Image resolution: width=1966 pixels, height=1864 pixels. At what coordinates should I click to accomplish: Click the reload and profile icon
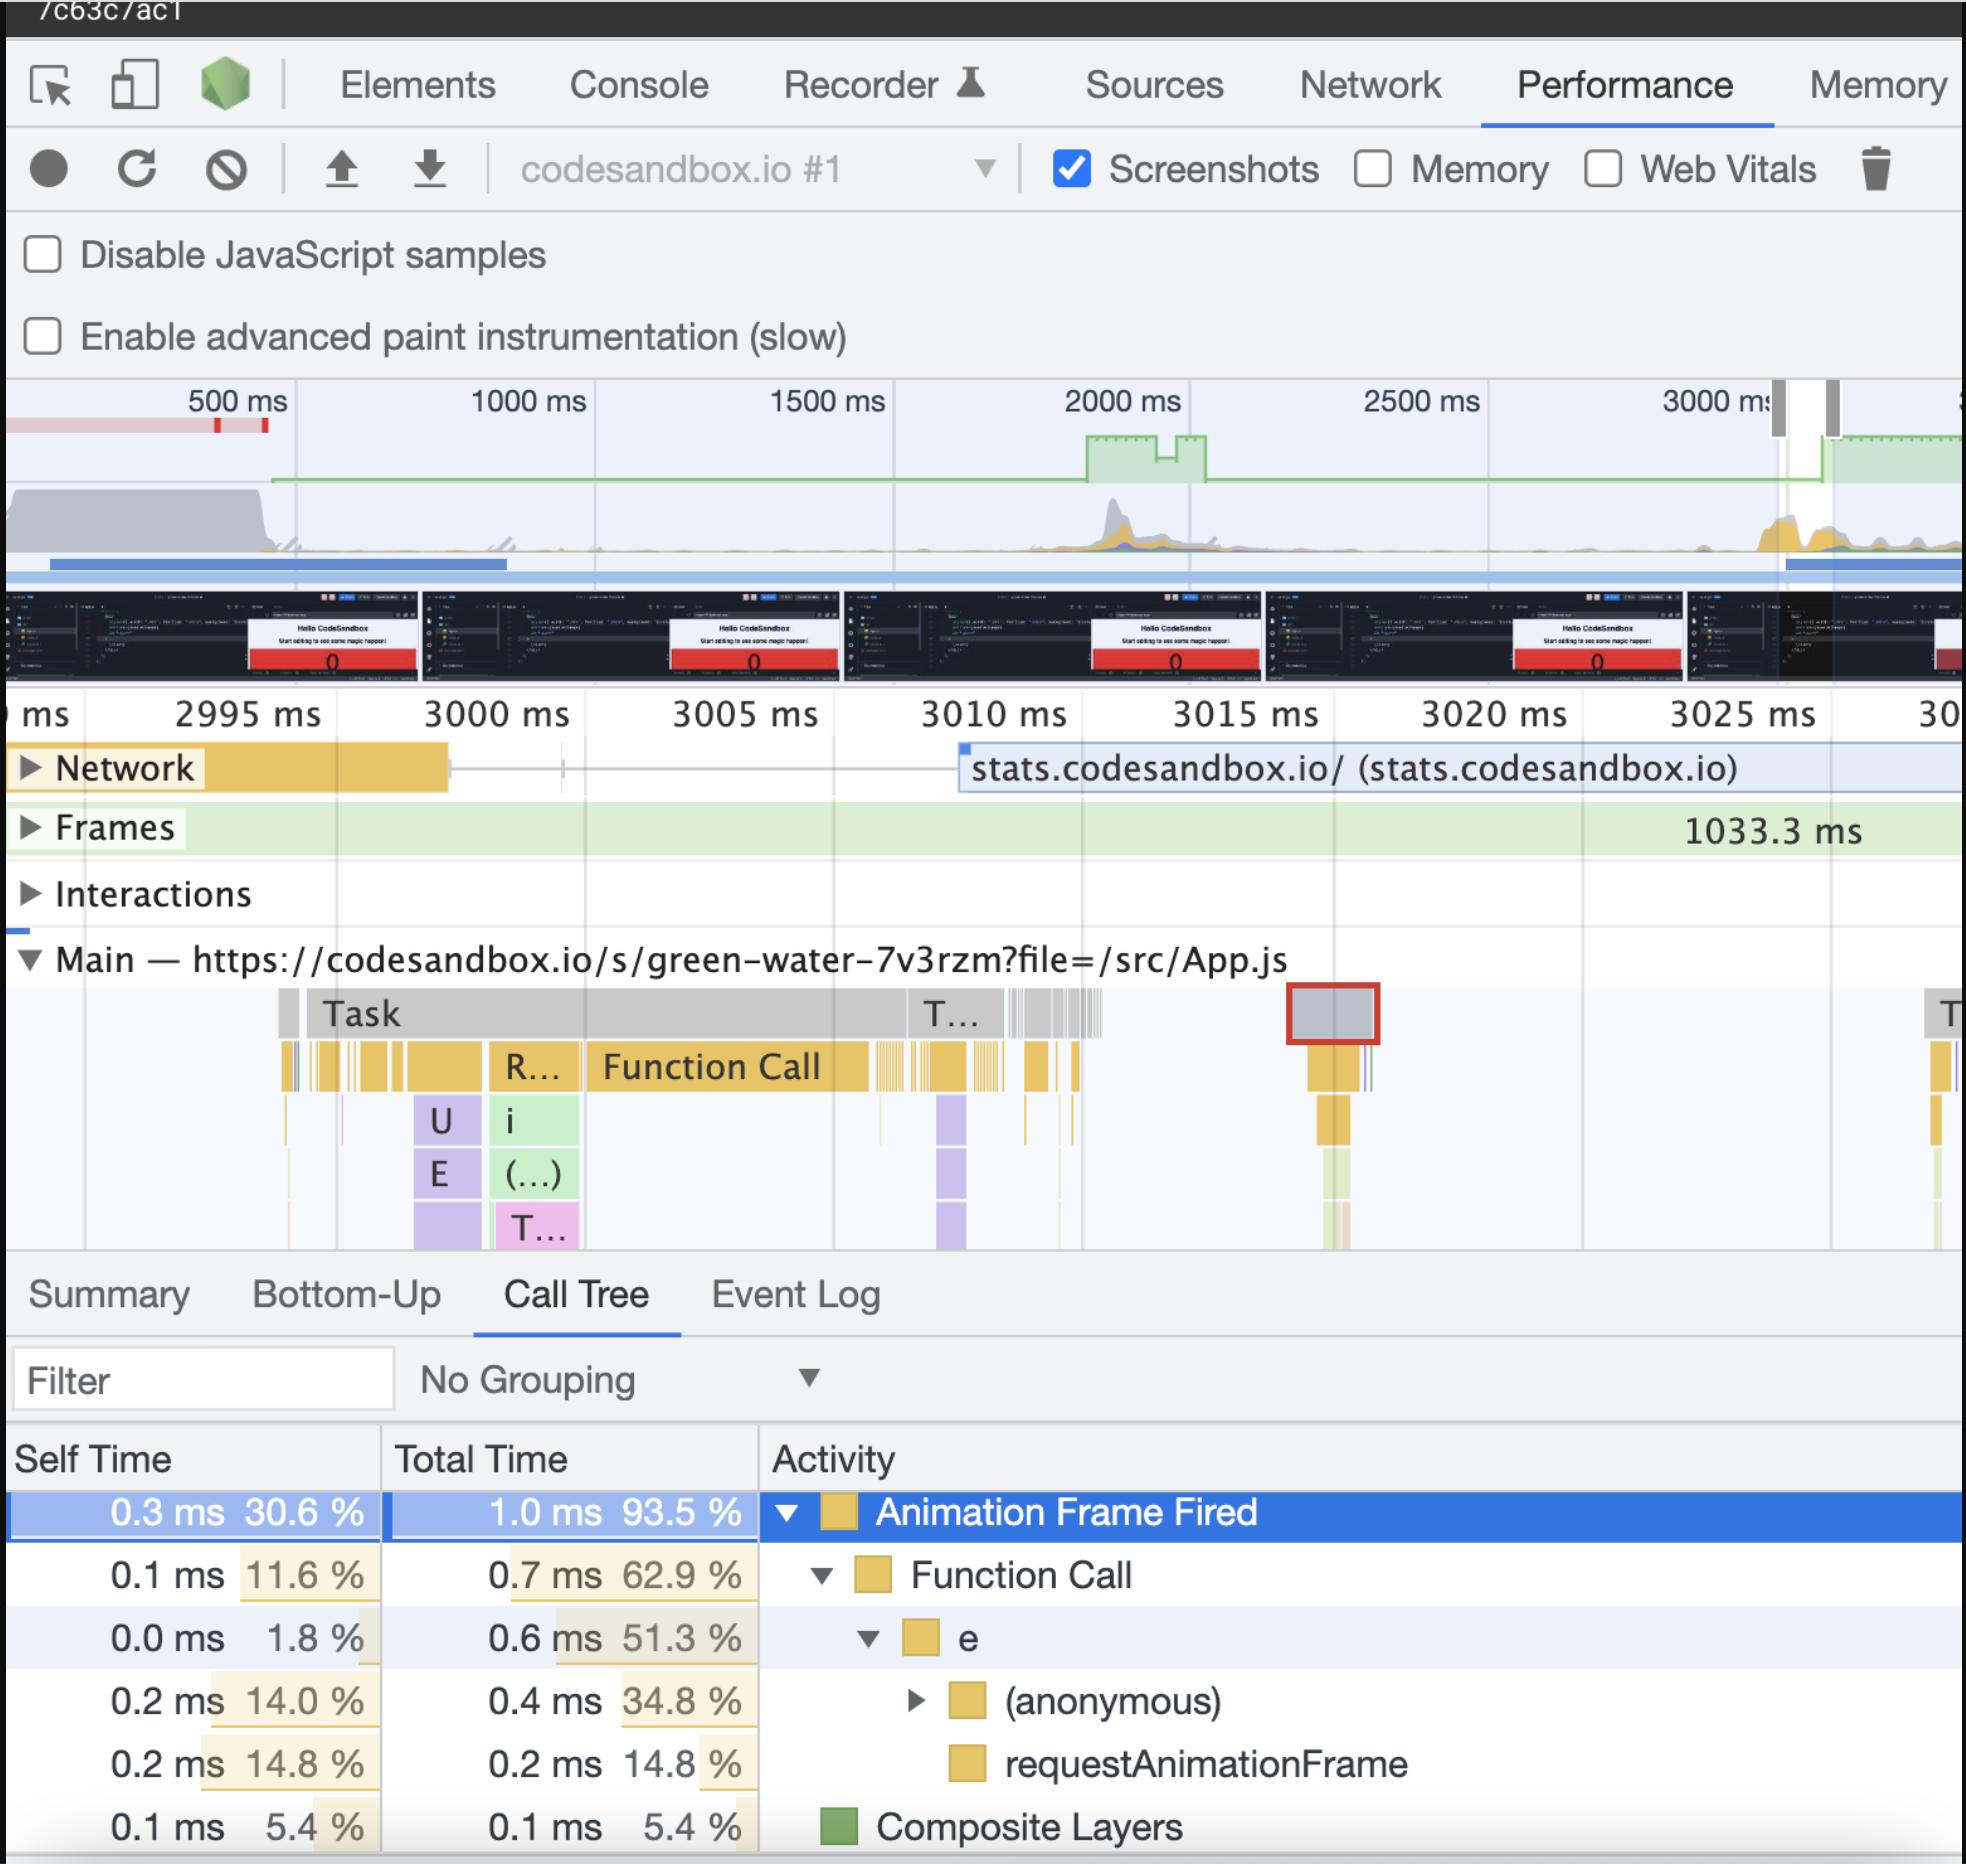137,169
